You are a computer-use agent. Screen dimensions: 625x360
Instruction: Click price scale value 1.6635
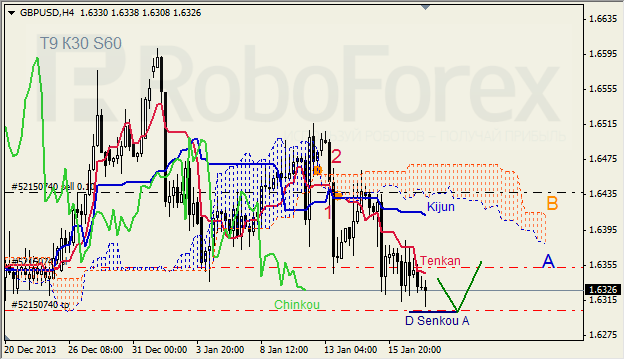pos(603,19)
